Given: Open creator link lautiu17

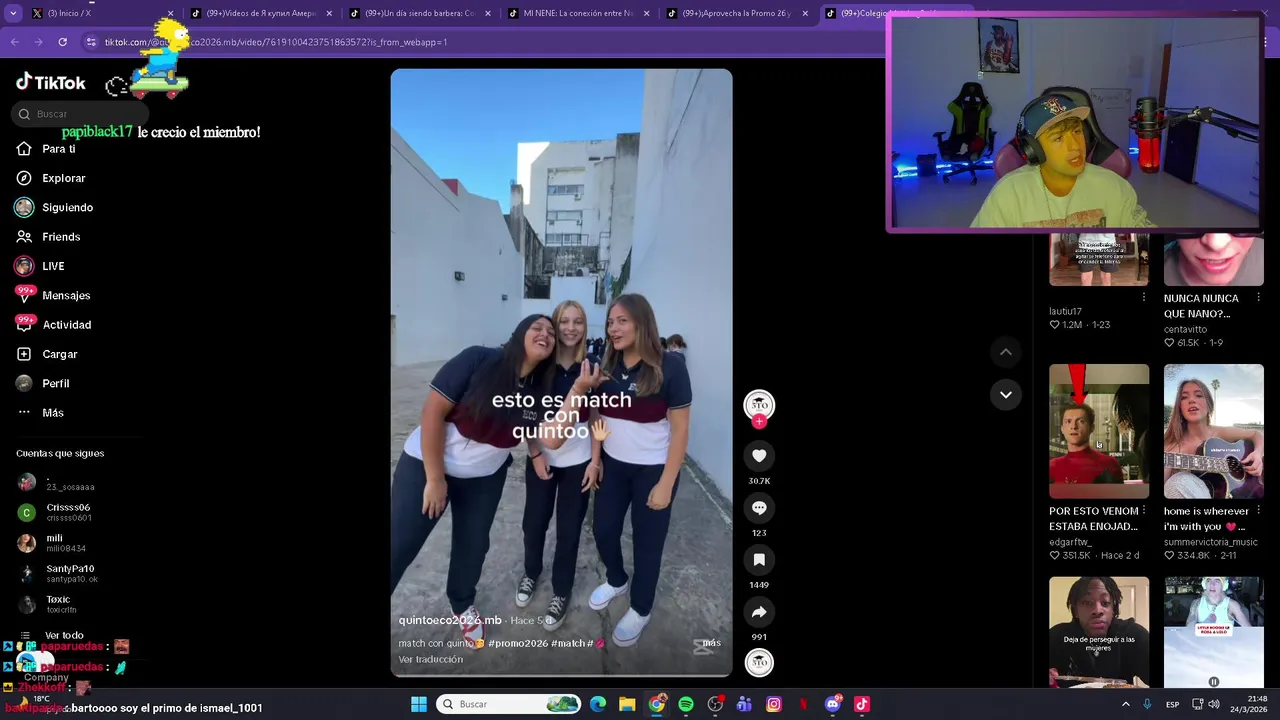Looking at the screenshot, I should point(1065,311).
